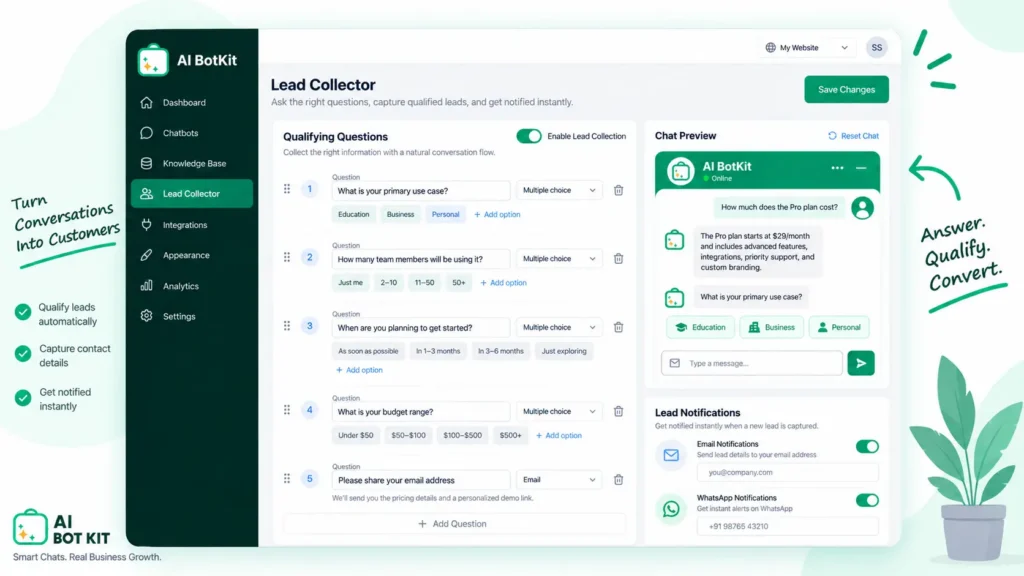Select the $100–$500 budget chip
The height and width of the screenshot is (576, 1024).
click(462, 436)
